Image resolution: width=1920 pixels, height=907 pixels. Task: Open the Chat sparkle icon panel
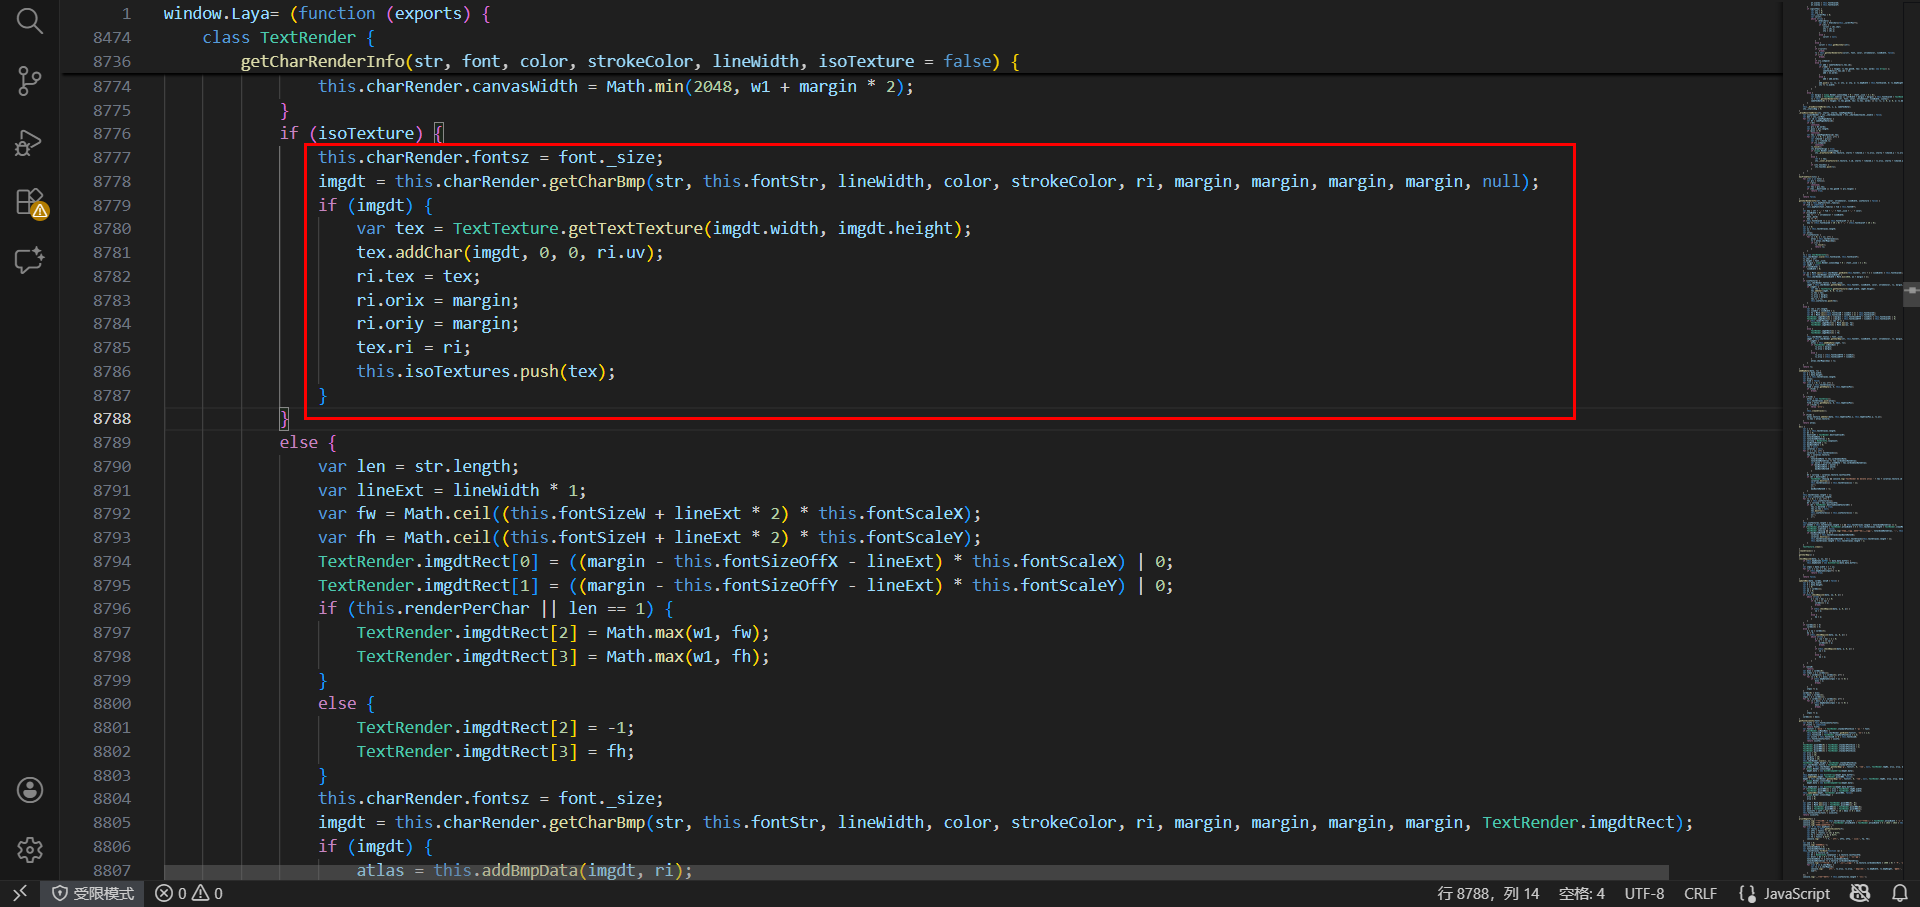point(29,261)
